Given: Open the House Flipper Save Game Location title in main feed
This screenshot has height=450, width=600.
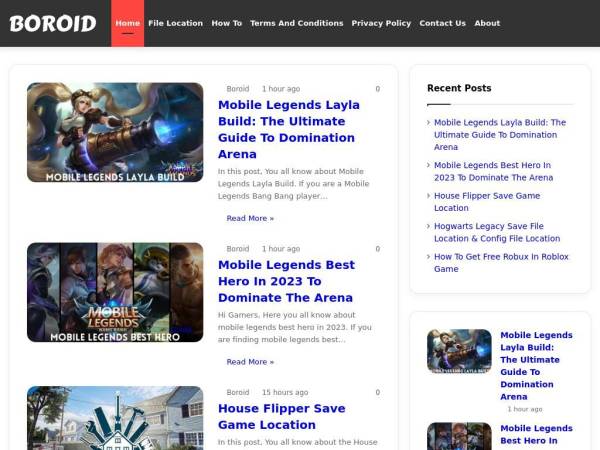Looking at the screenshot, I should pos(282,417).
